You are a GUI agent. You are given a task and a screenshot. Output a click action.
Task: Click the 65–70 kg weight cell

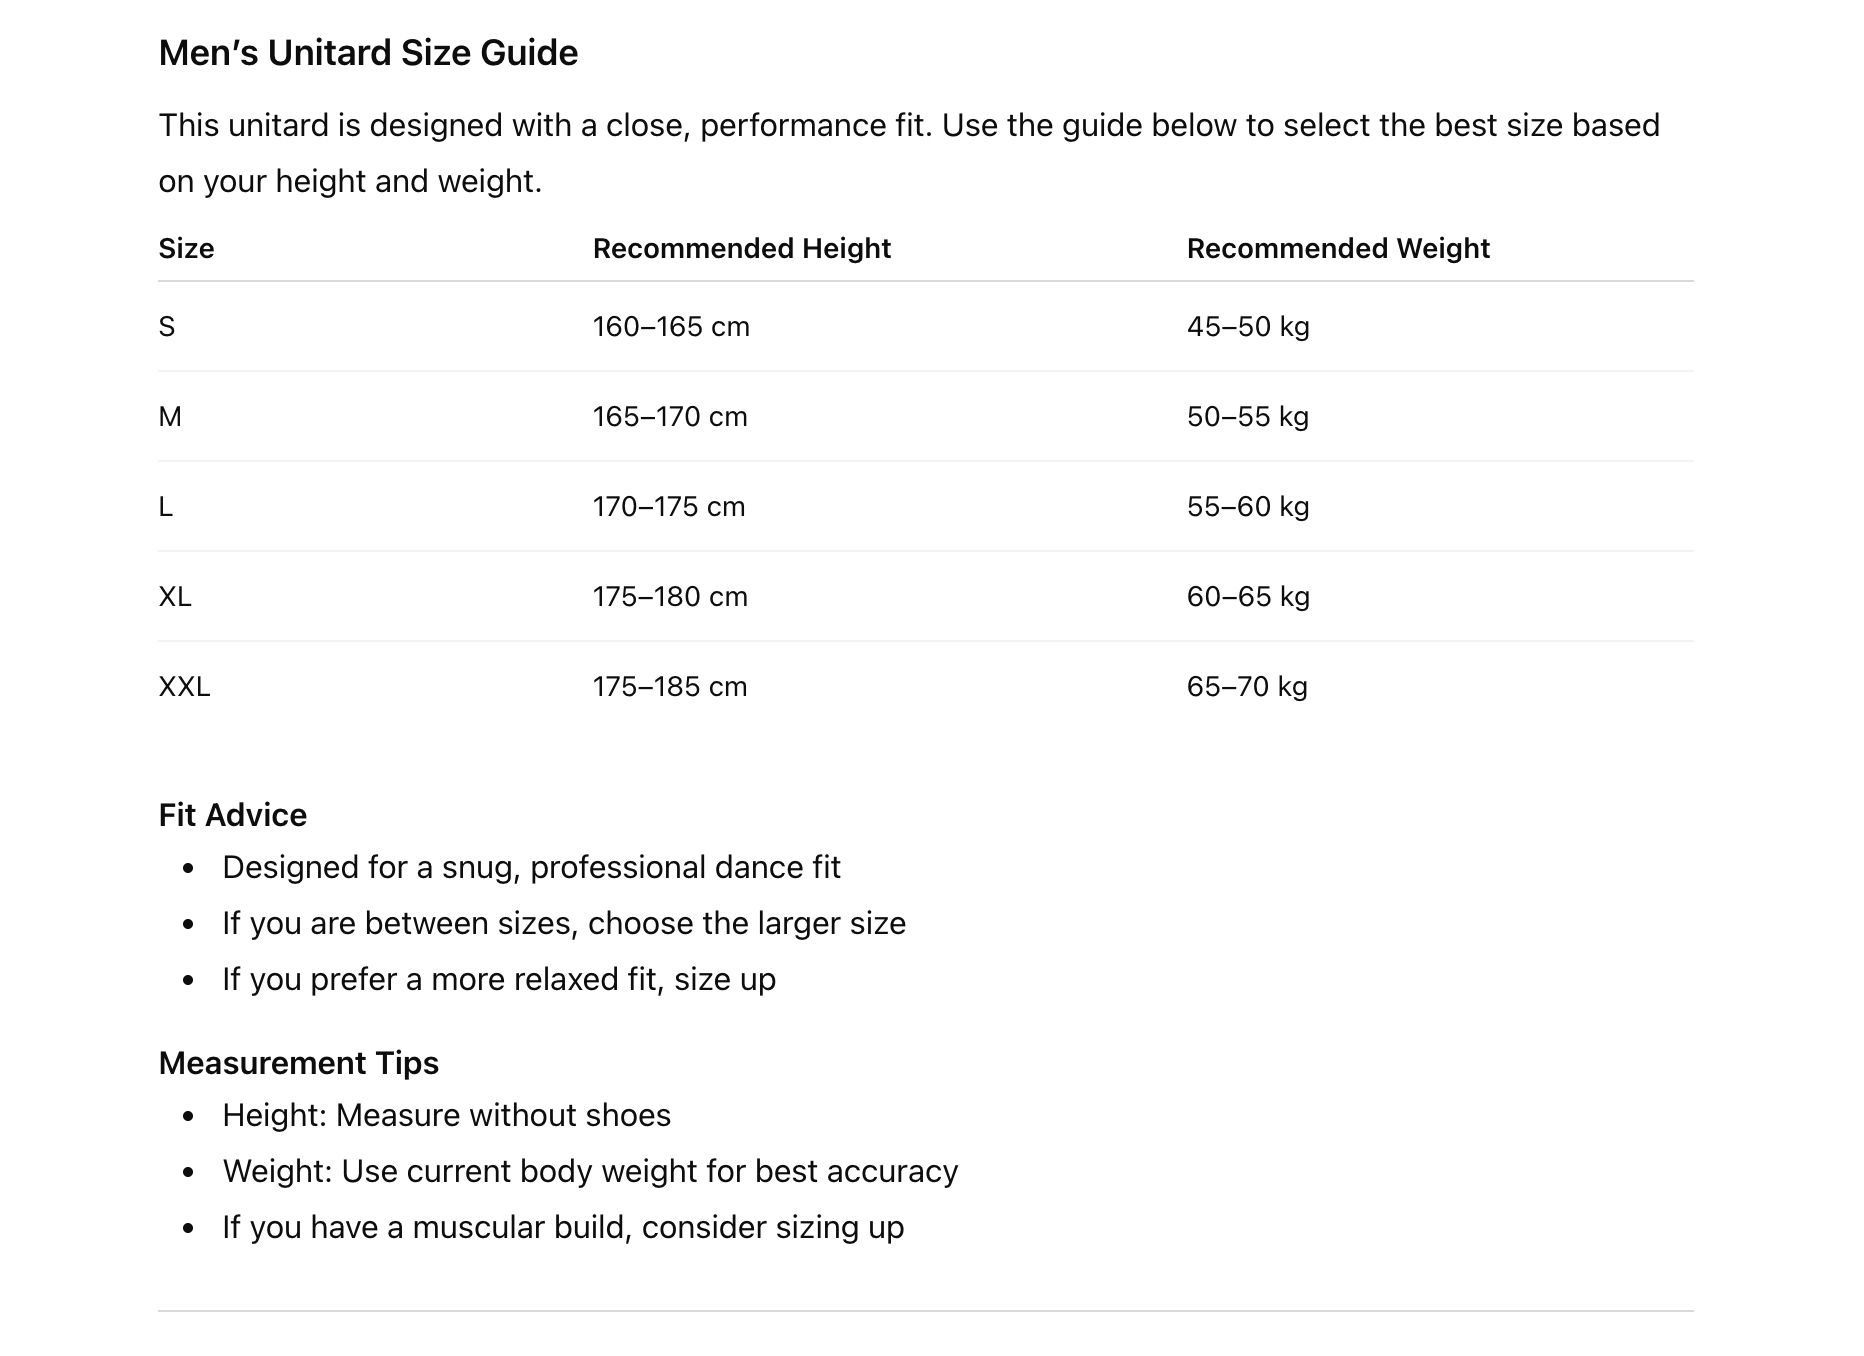coord(1246,687)
